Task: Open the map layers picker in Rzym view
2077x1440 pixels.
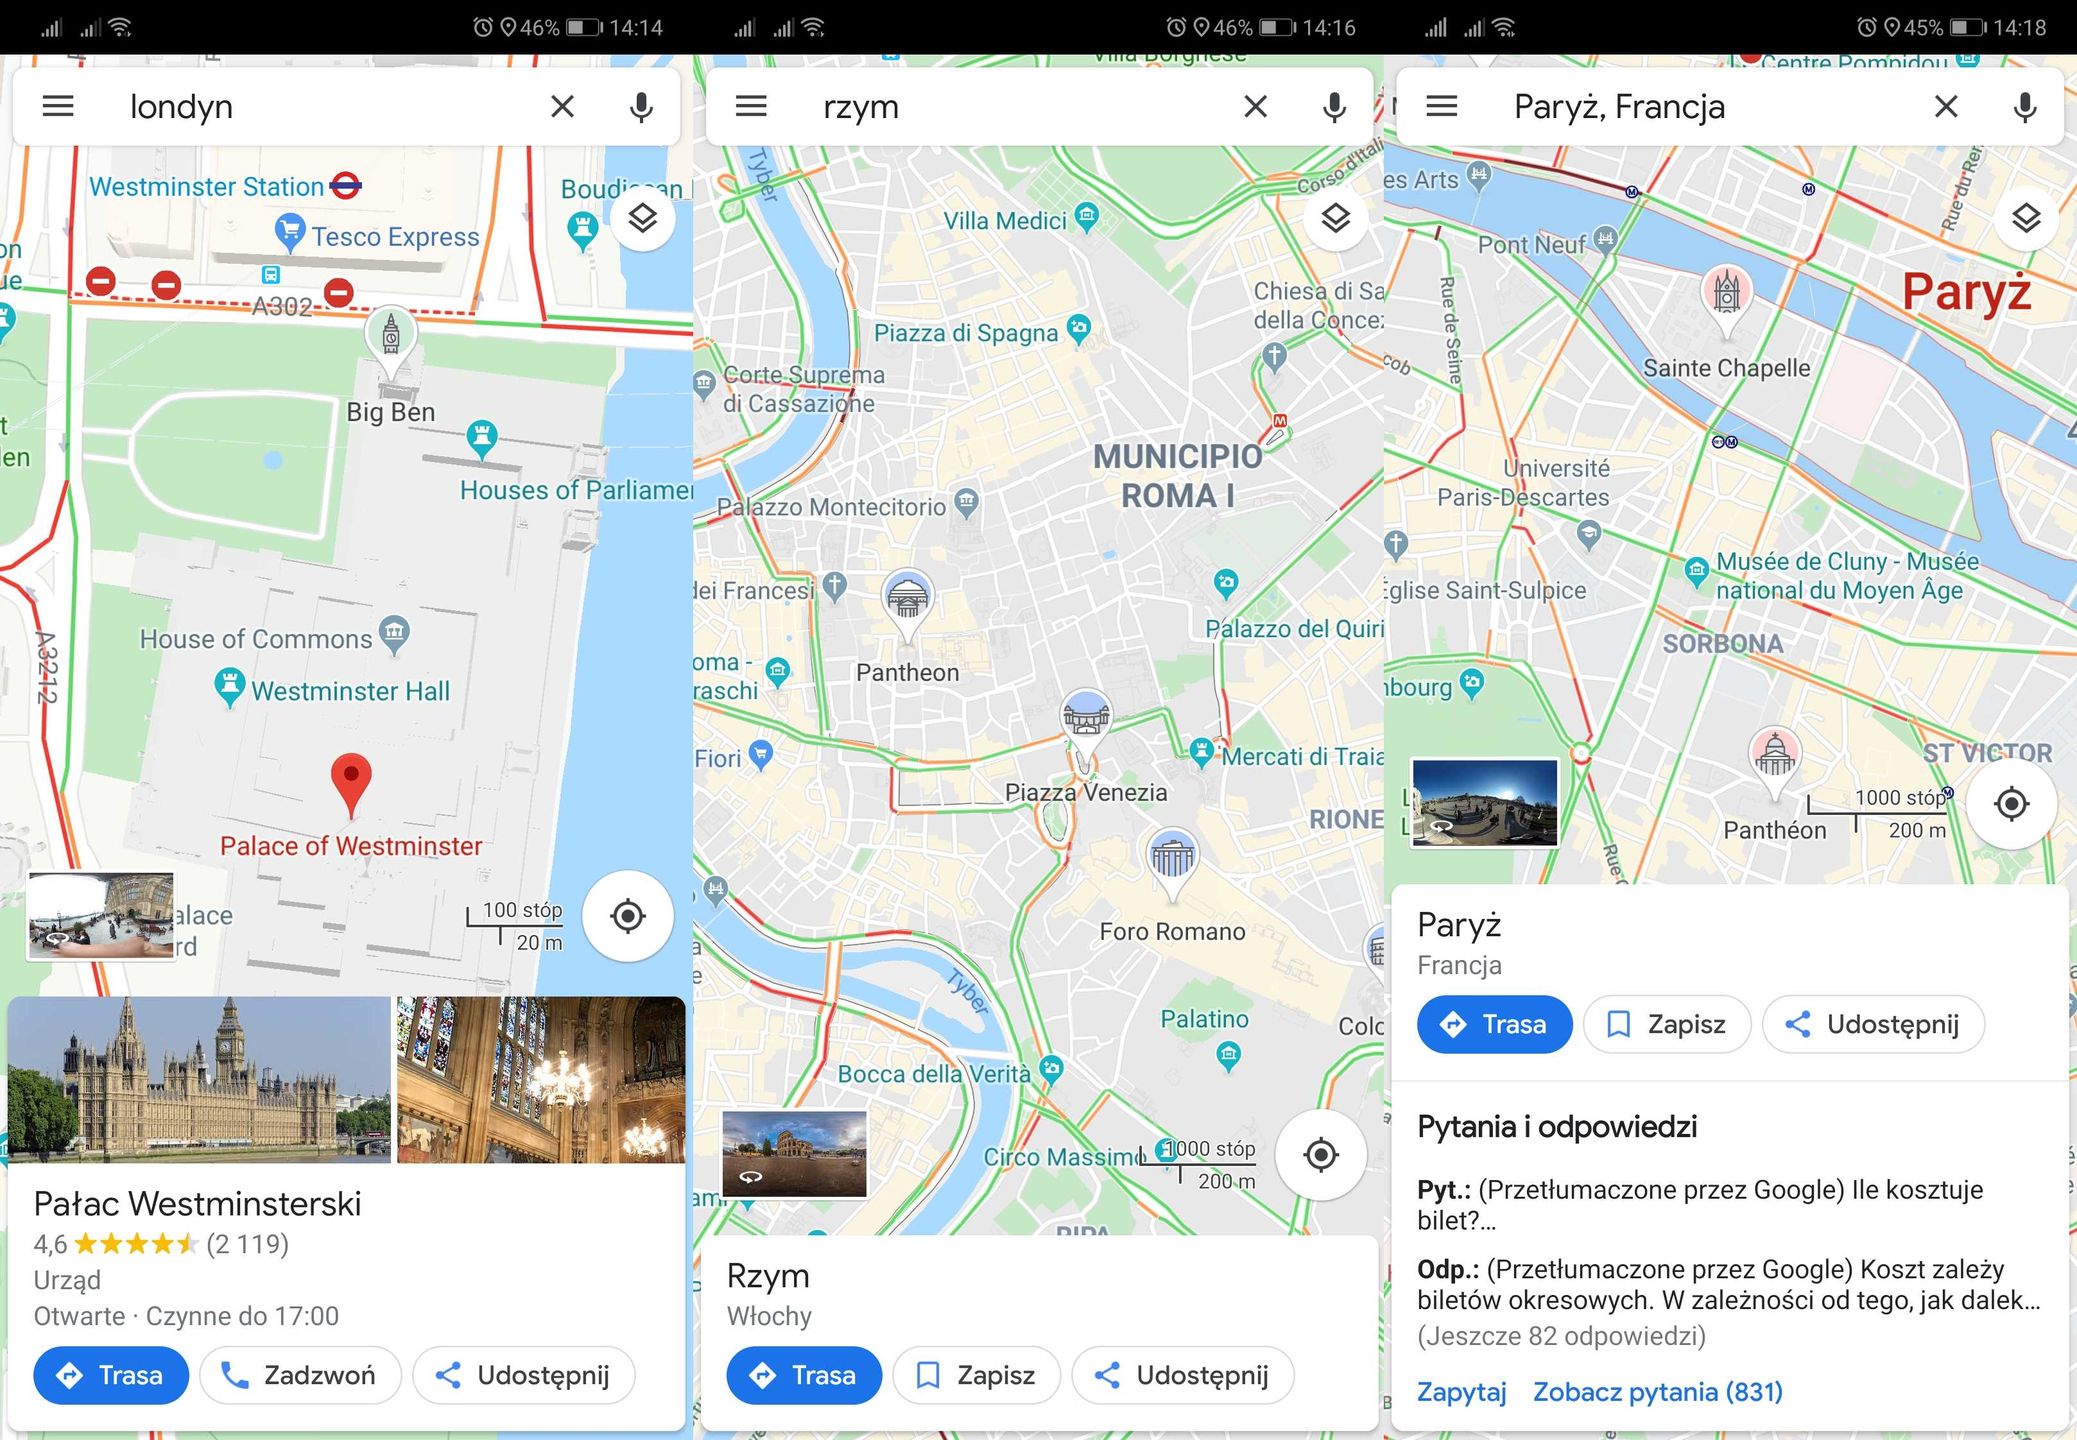Action: 1336,217
